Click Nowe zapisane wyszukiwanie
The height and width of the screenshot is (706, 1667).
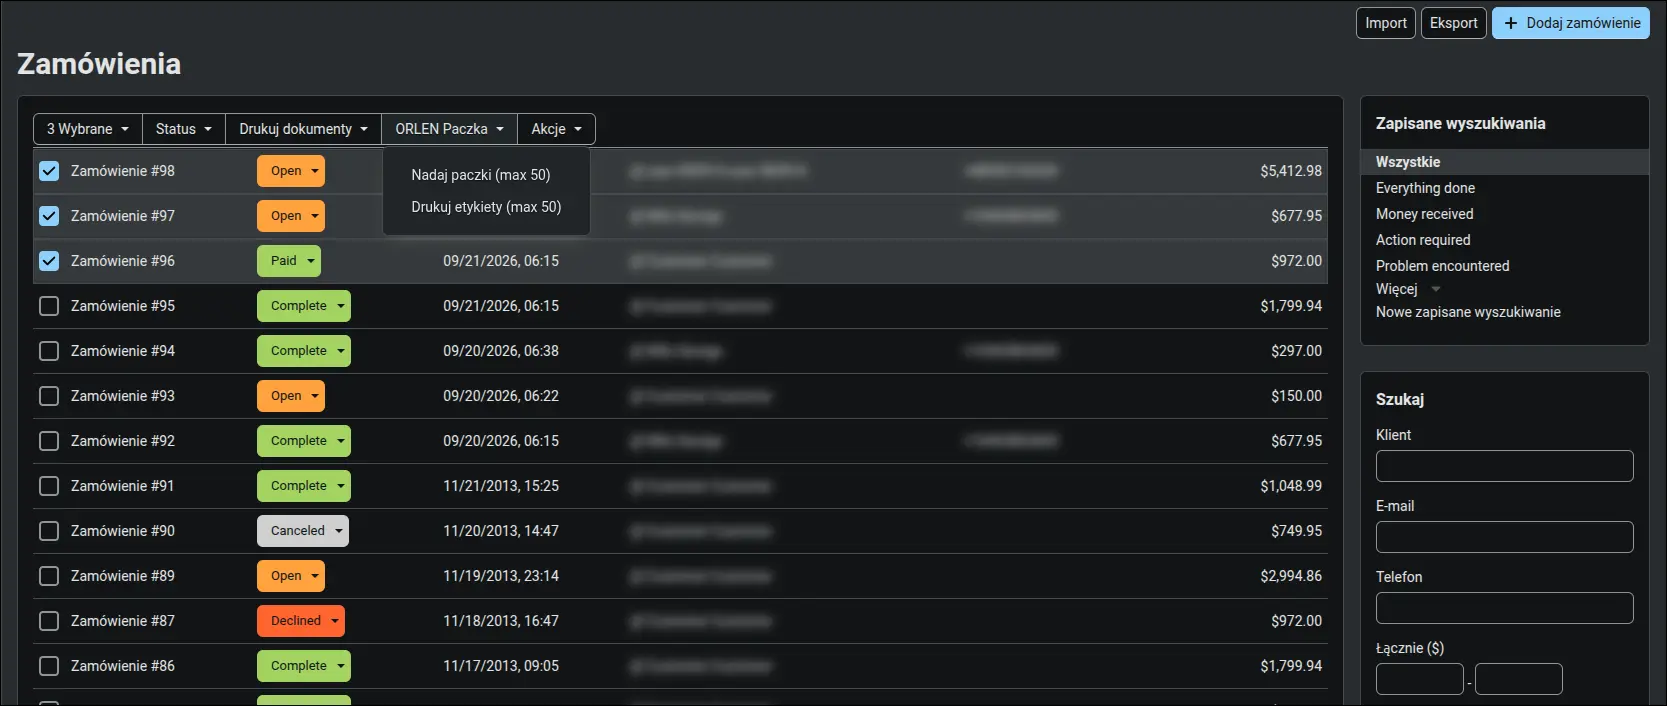pyautogui.click(x=1468, y=312)
